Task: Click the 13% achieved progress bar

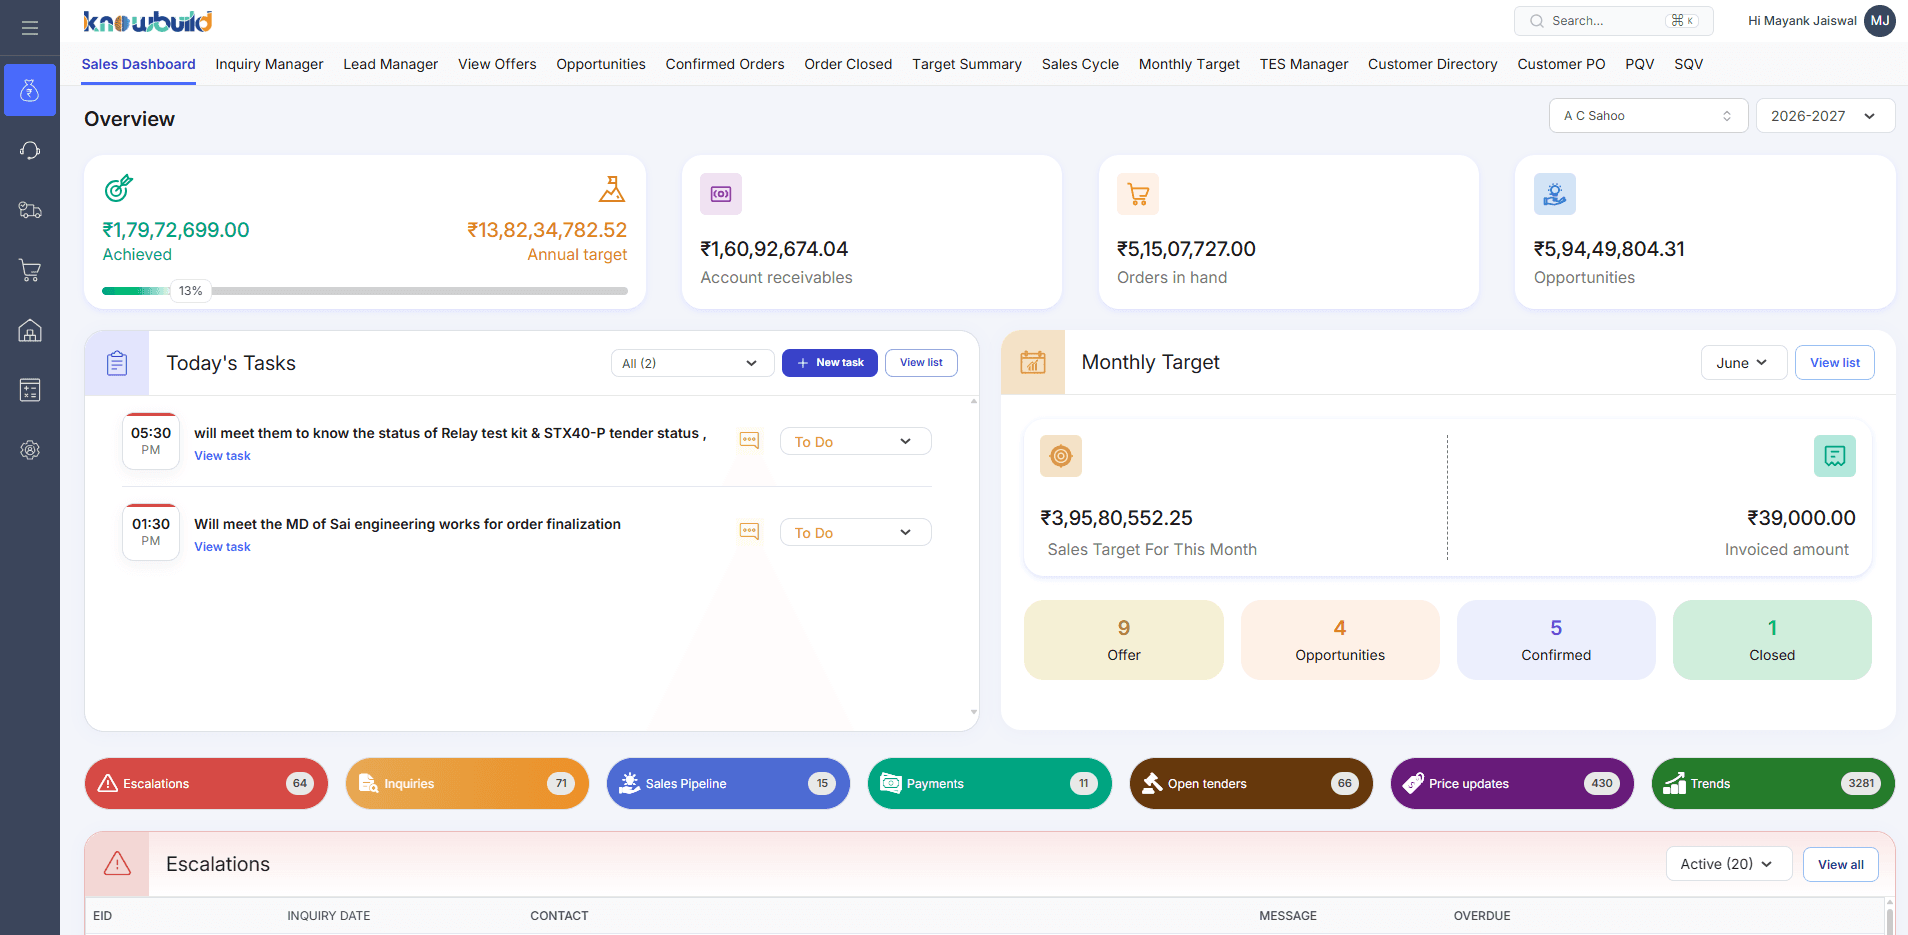Action: pos(365,291)
